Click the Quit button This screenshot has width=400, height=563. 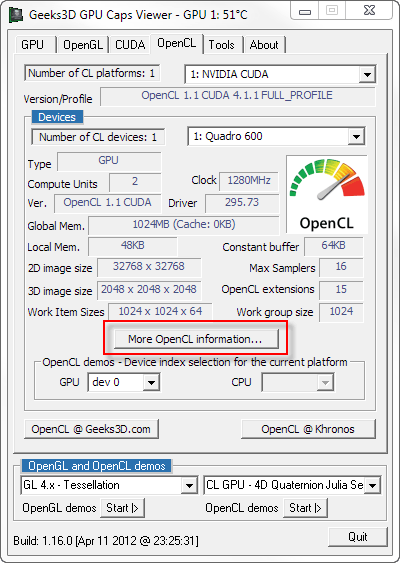[x=358, y=537]
